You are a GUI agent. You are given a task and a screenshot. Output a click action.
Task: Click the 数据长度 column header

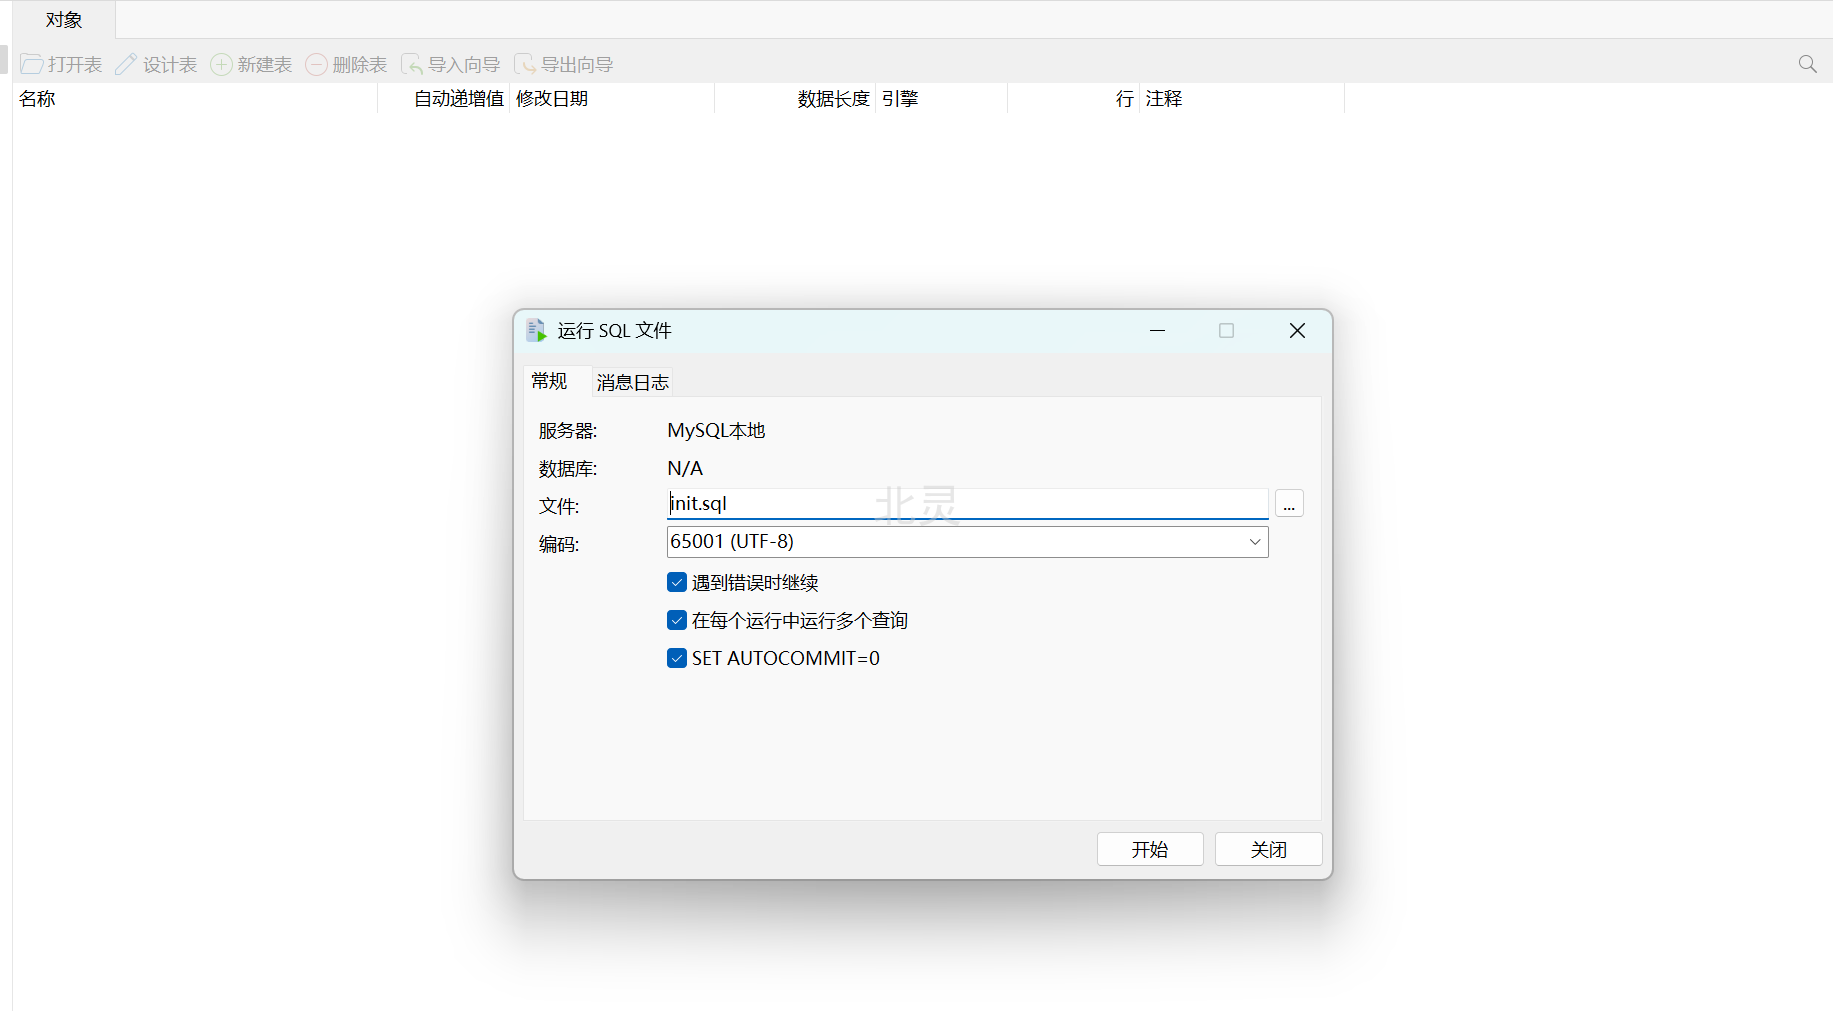795,99
